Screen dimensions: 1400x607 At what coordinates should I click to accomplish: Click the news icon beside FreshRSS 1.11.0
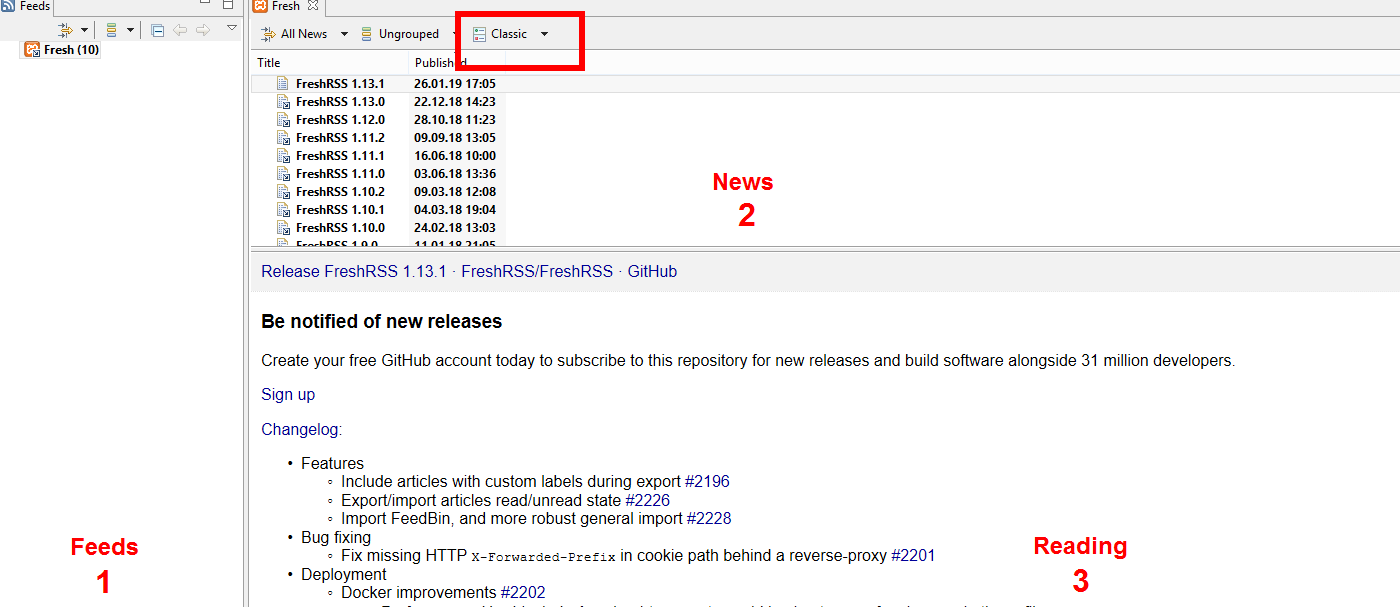point(283,174)
